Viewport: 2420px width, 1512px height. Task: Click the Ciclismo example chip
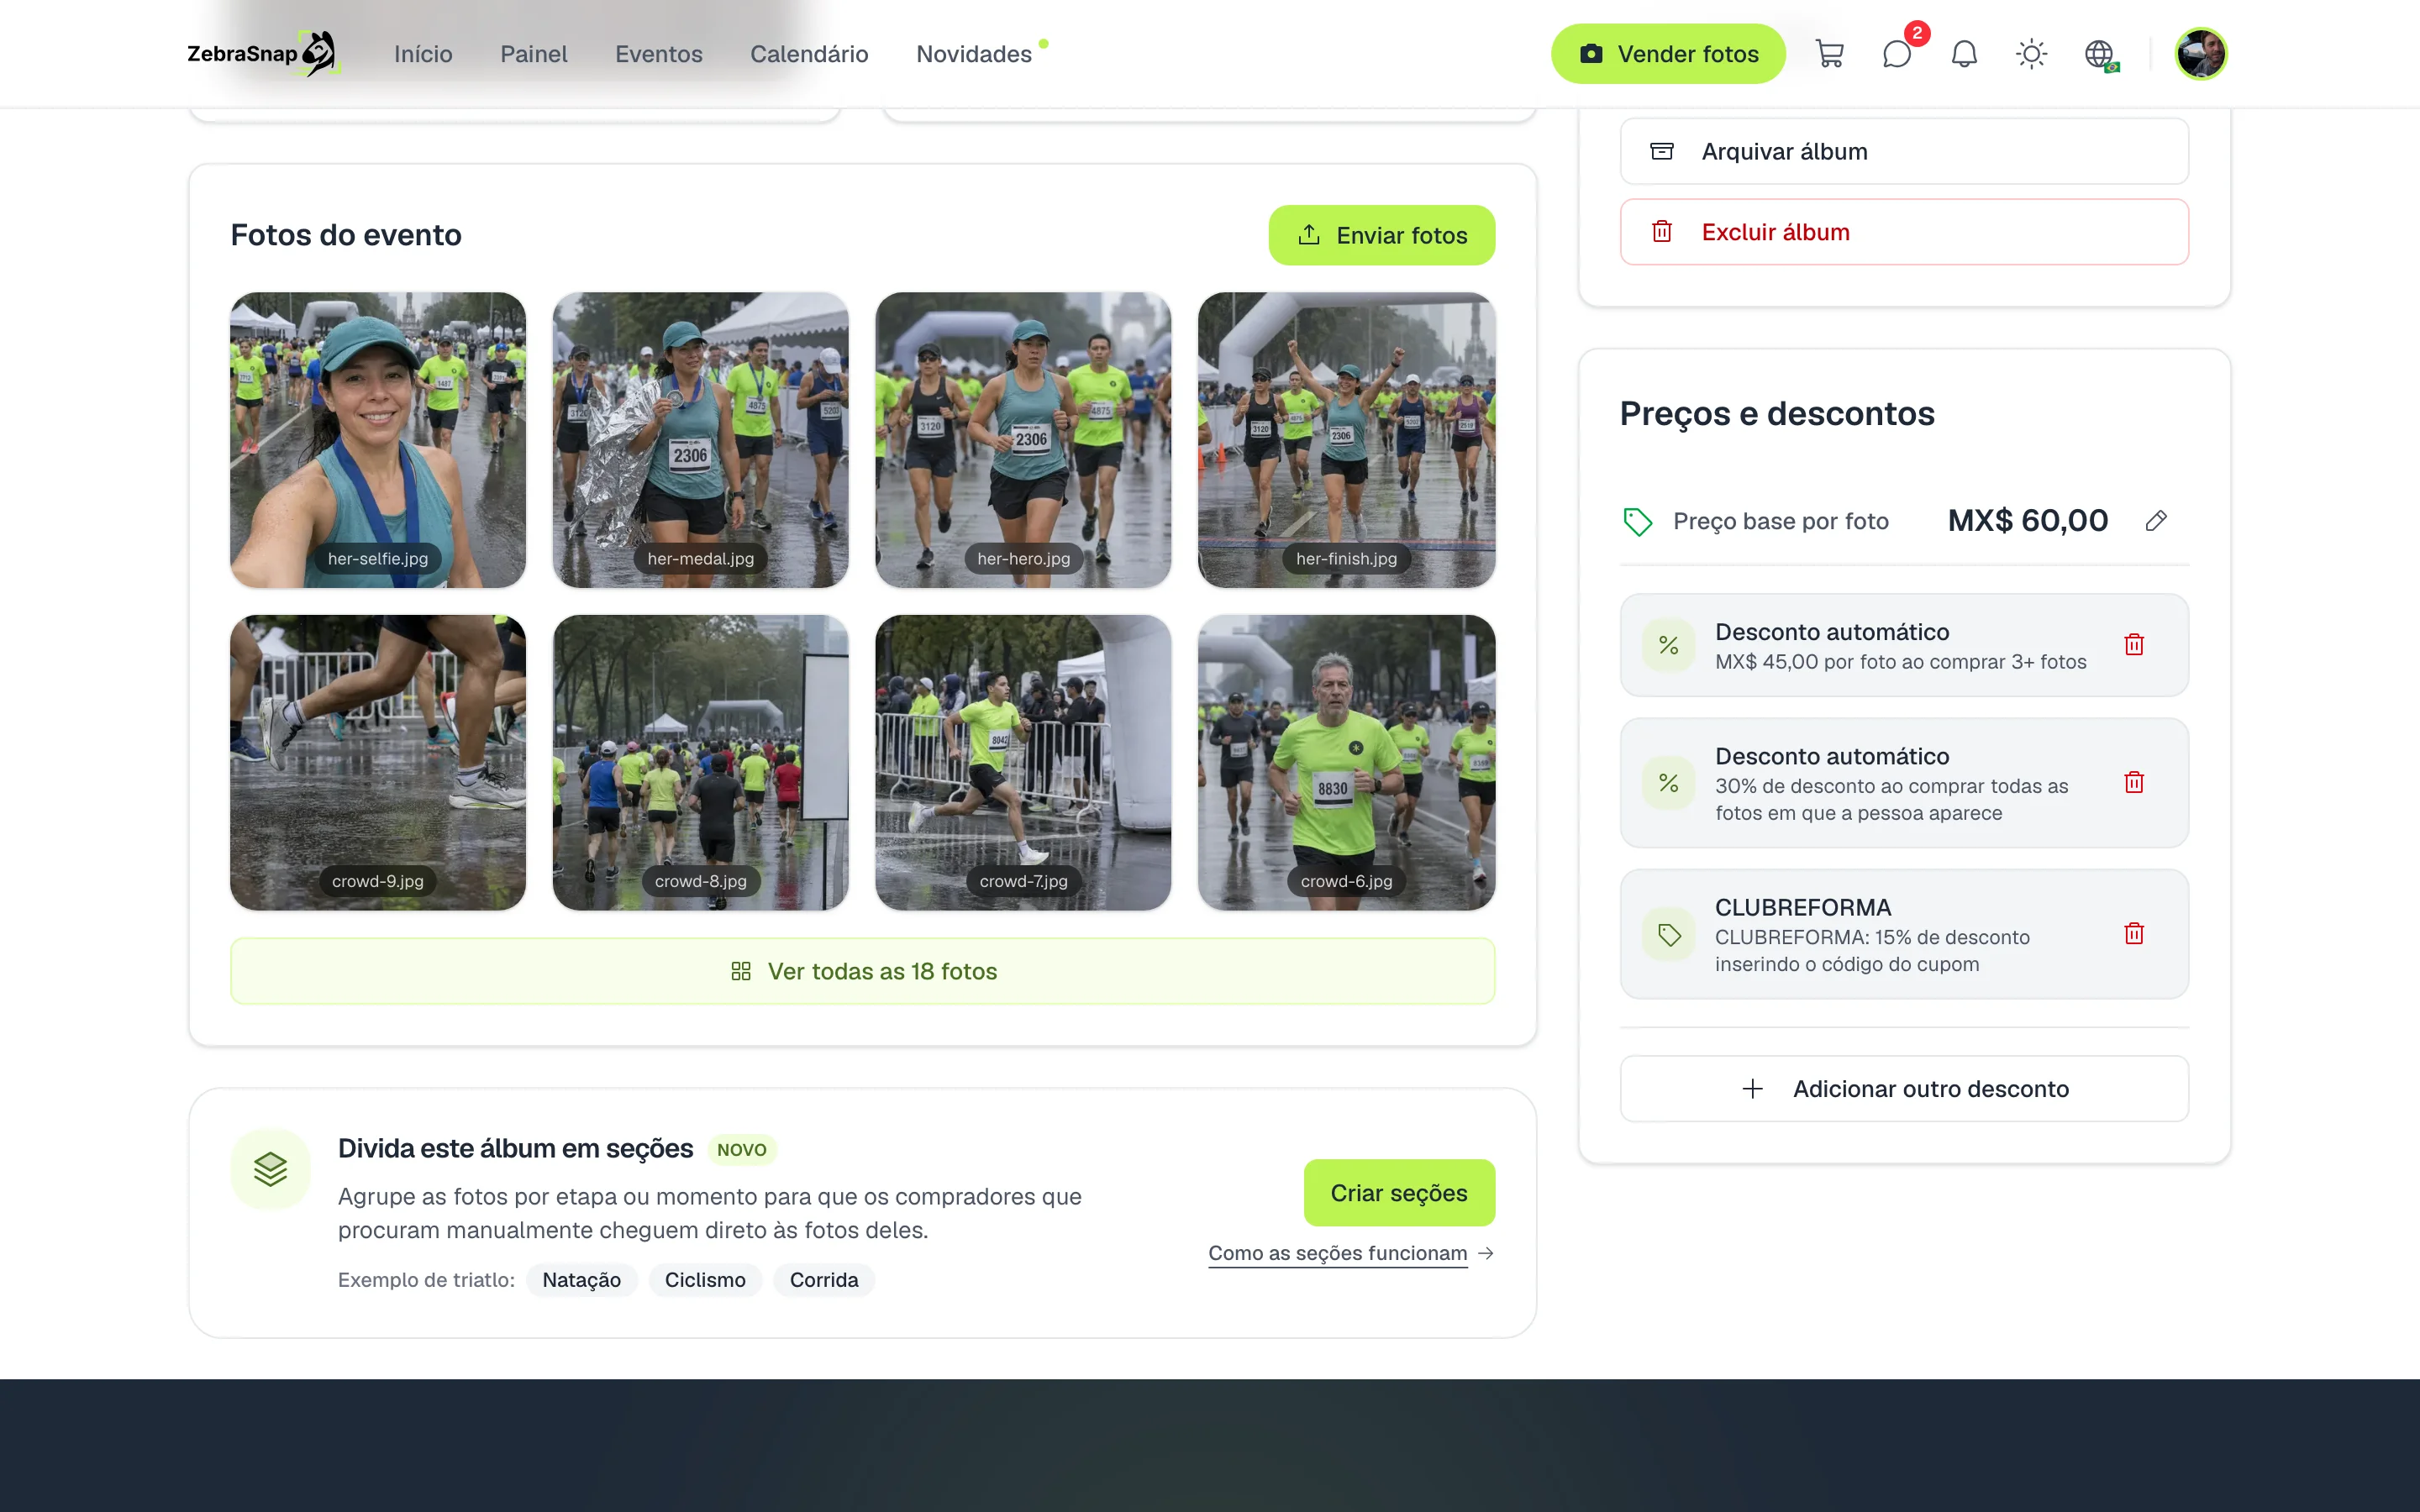pos(704,1280)
